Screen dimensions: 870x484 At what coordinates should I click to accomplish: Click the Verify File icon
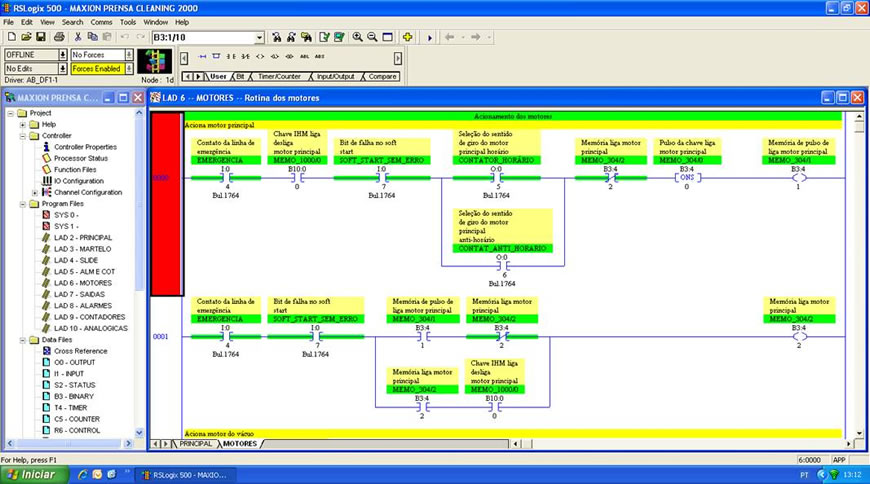(325, 37)
